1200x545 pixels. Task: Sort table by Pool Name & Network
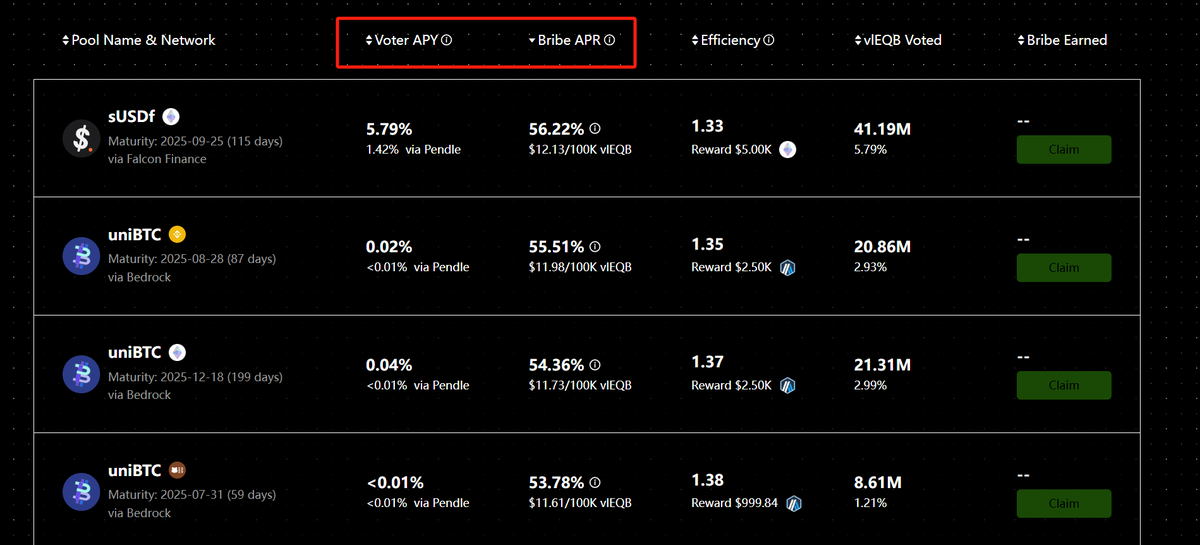138,41
